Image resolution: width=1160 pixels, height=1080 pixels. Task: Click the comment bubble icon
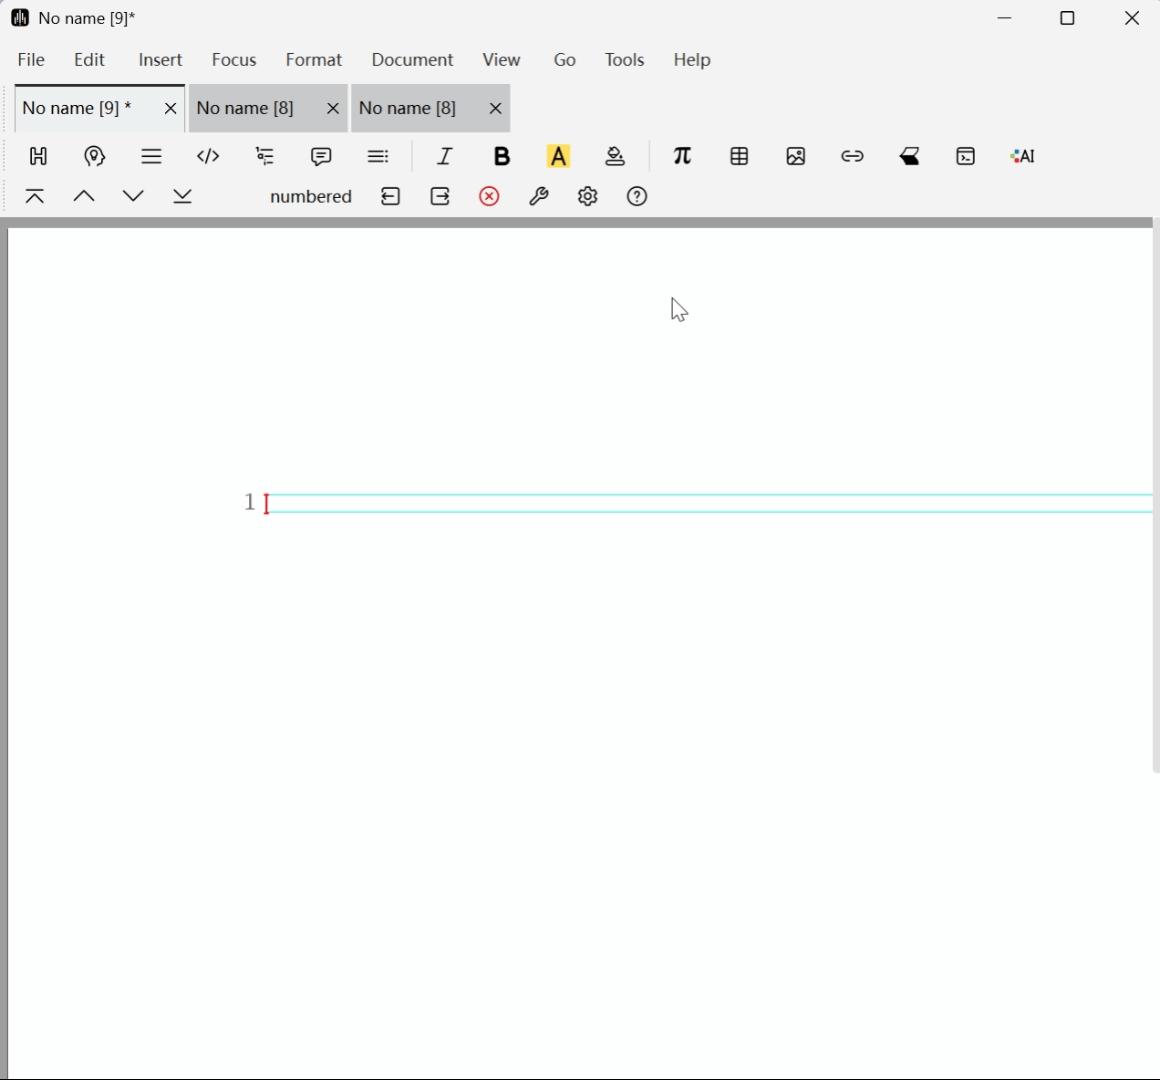coord(321,156)
